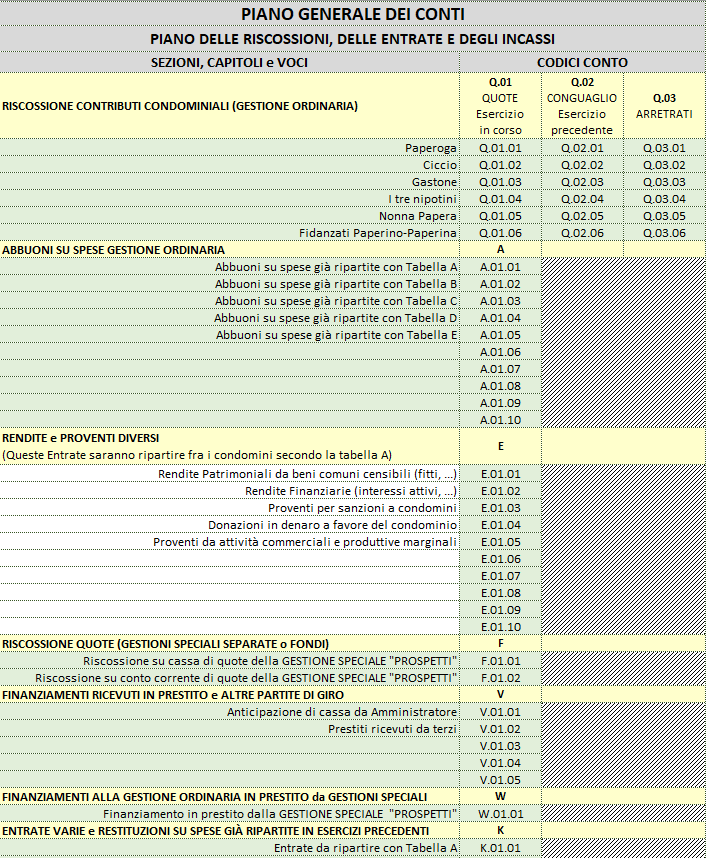Select Rendite Finanziarie (interessi attivi) row
Viewport: 706px width, 858px height.
click(x=229, y=490)
